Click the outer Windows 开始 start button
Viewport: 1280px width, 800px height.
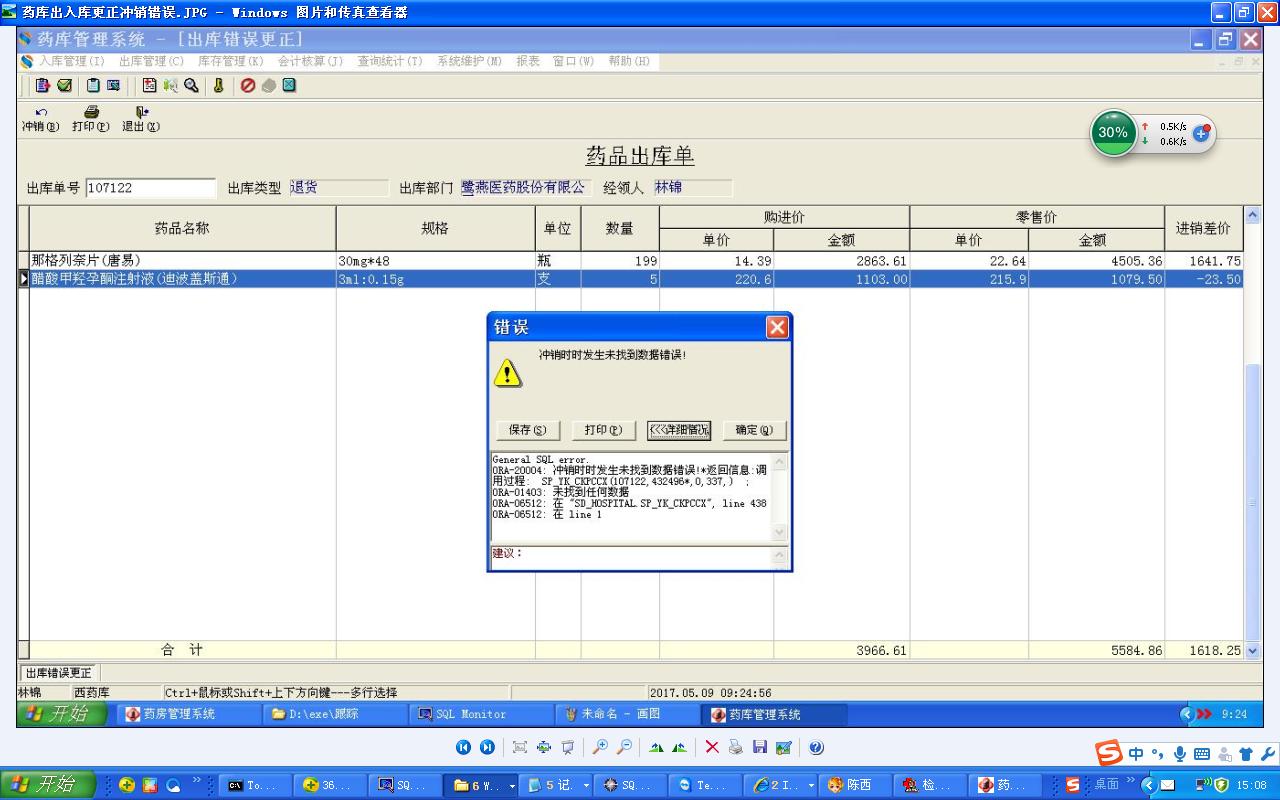point(48,785)
